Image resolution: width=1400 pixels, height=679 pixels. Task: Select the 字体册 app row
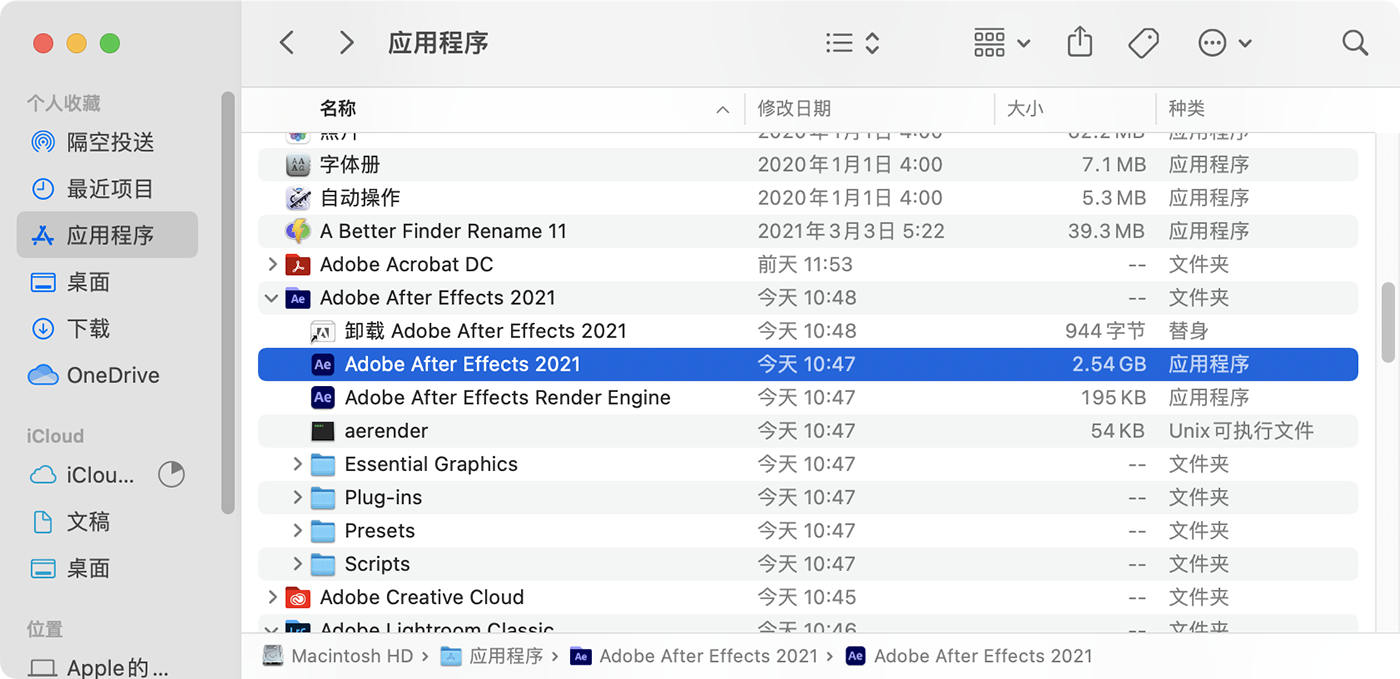coord(808,164)
